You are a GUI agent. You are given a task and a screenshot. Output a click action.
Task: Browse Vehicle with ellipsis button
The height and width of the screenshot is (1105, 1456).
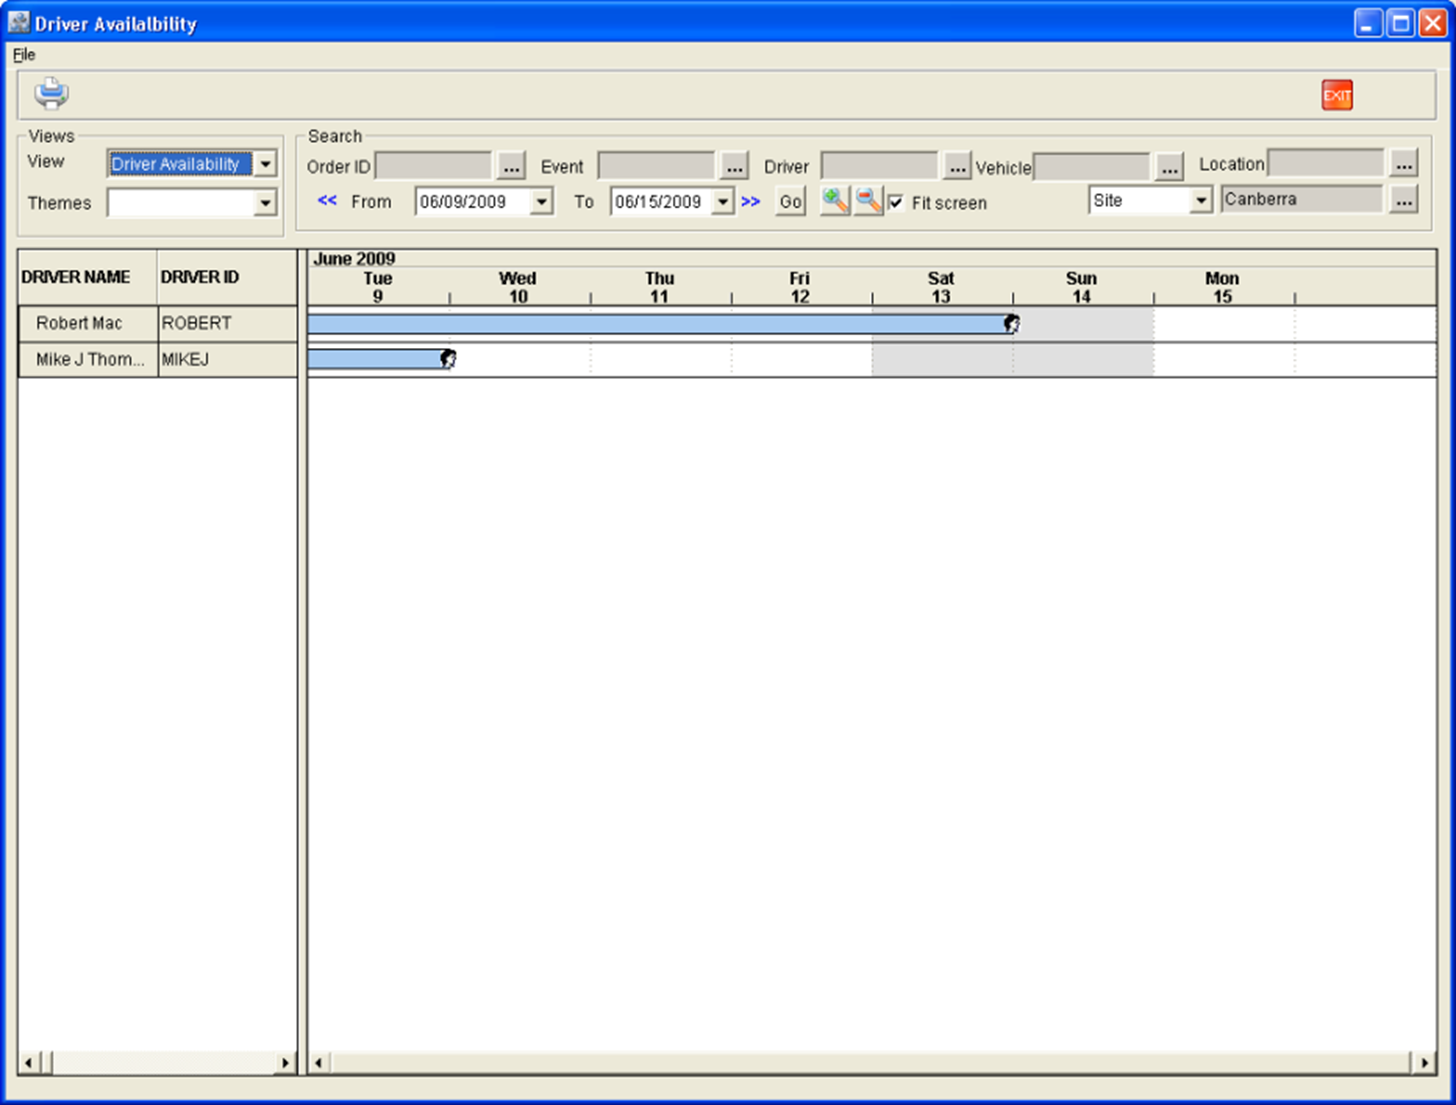1169,167
